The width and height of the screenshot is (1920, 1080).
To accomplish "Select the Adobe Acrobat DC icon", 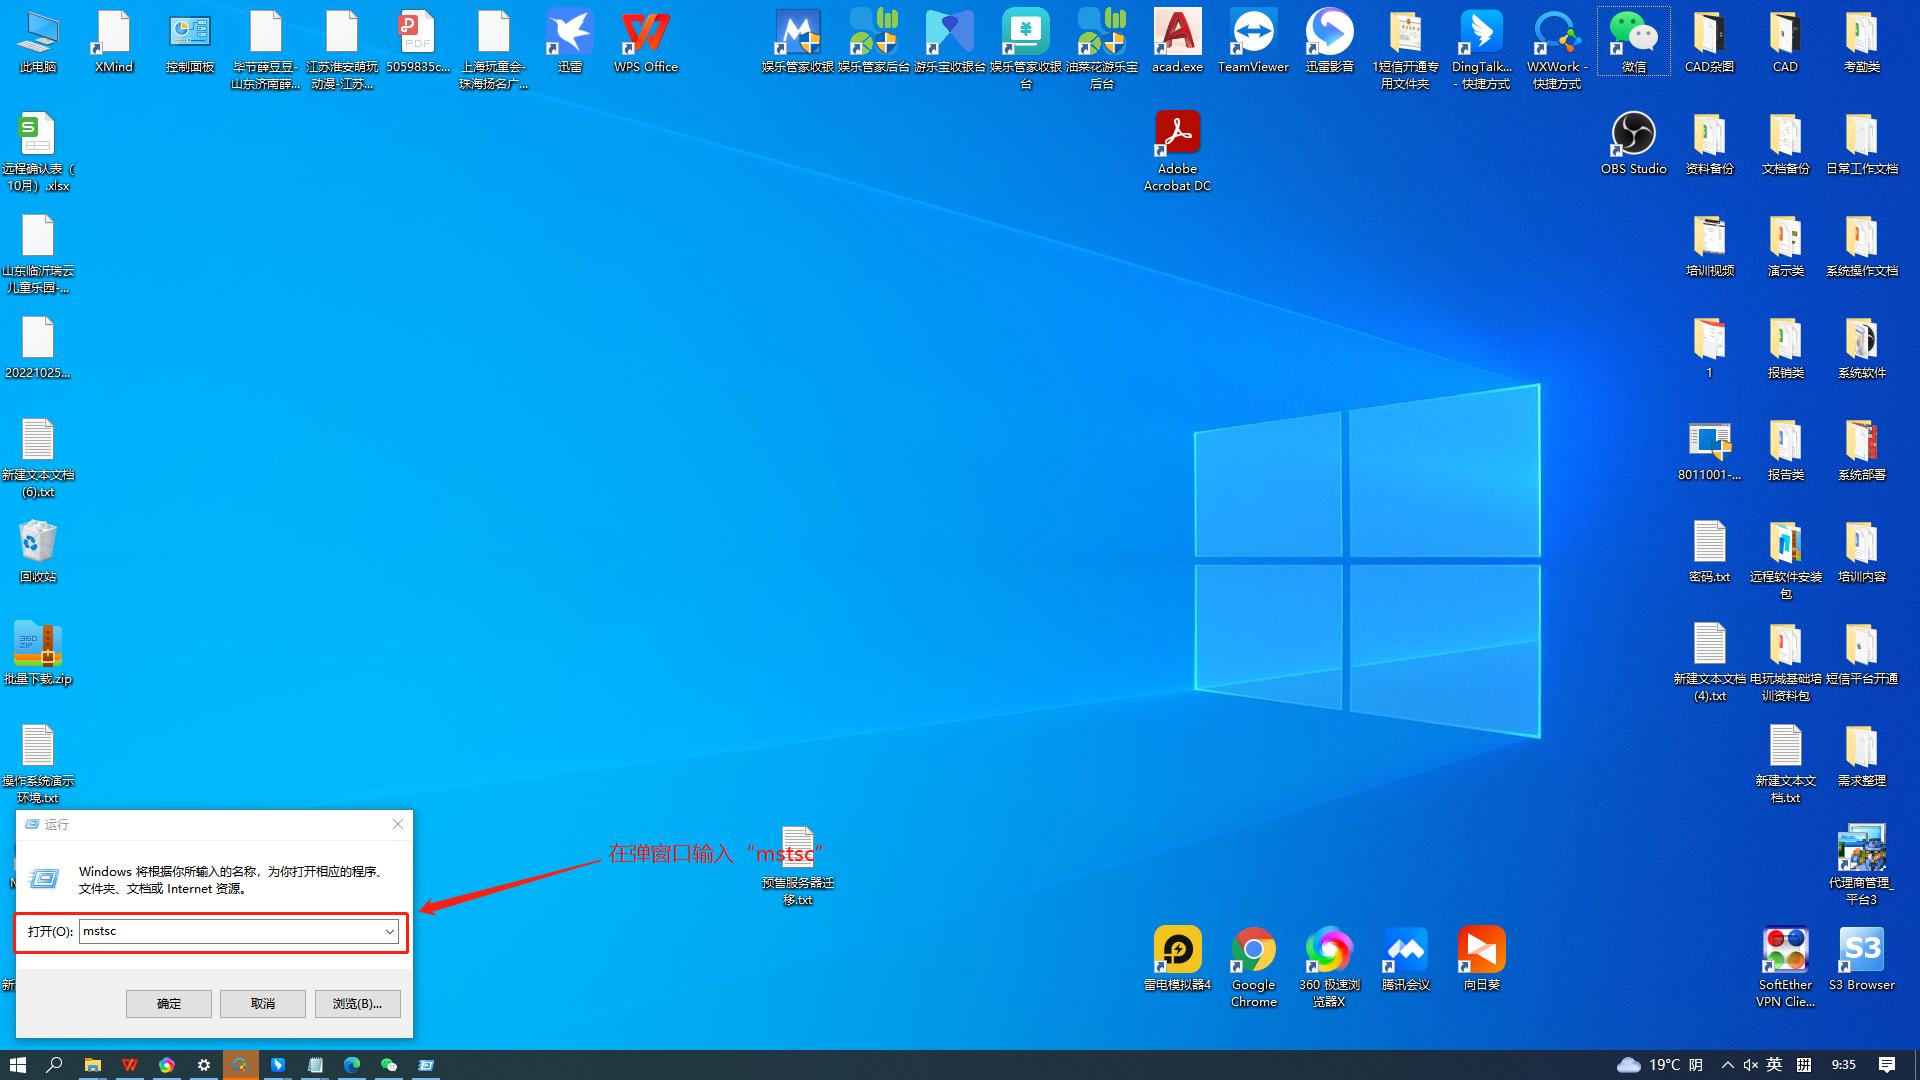I will click(1178, 152).
